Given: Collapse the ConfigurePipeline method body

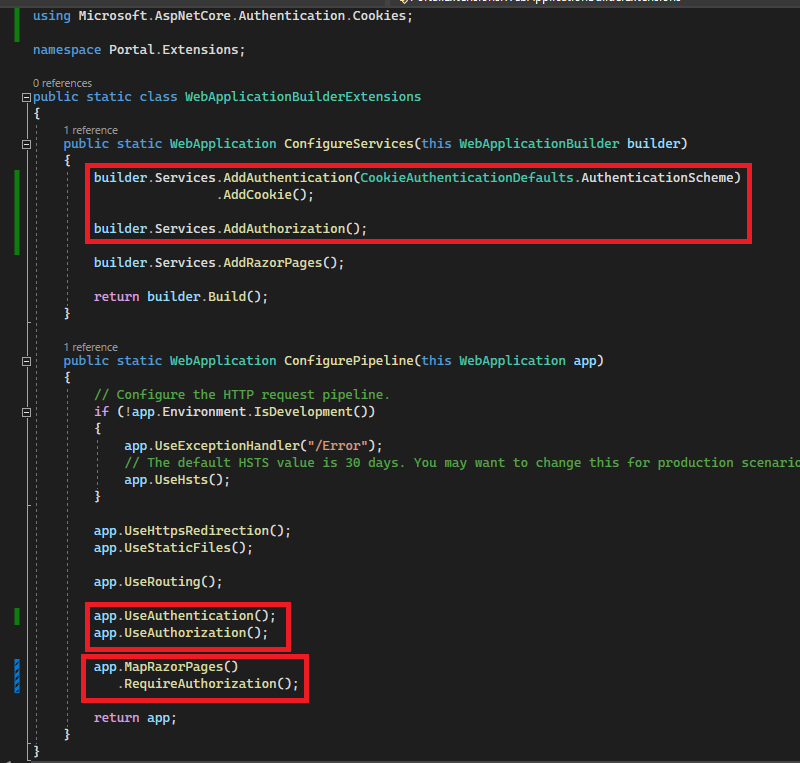Looking at the screenshot, I should [x=25, y=361].
